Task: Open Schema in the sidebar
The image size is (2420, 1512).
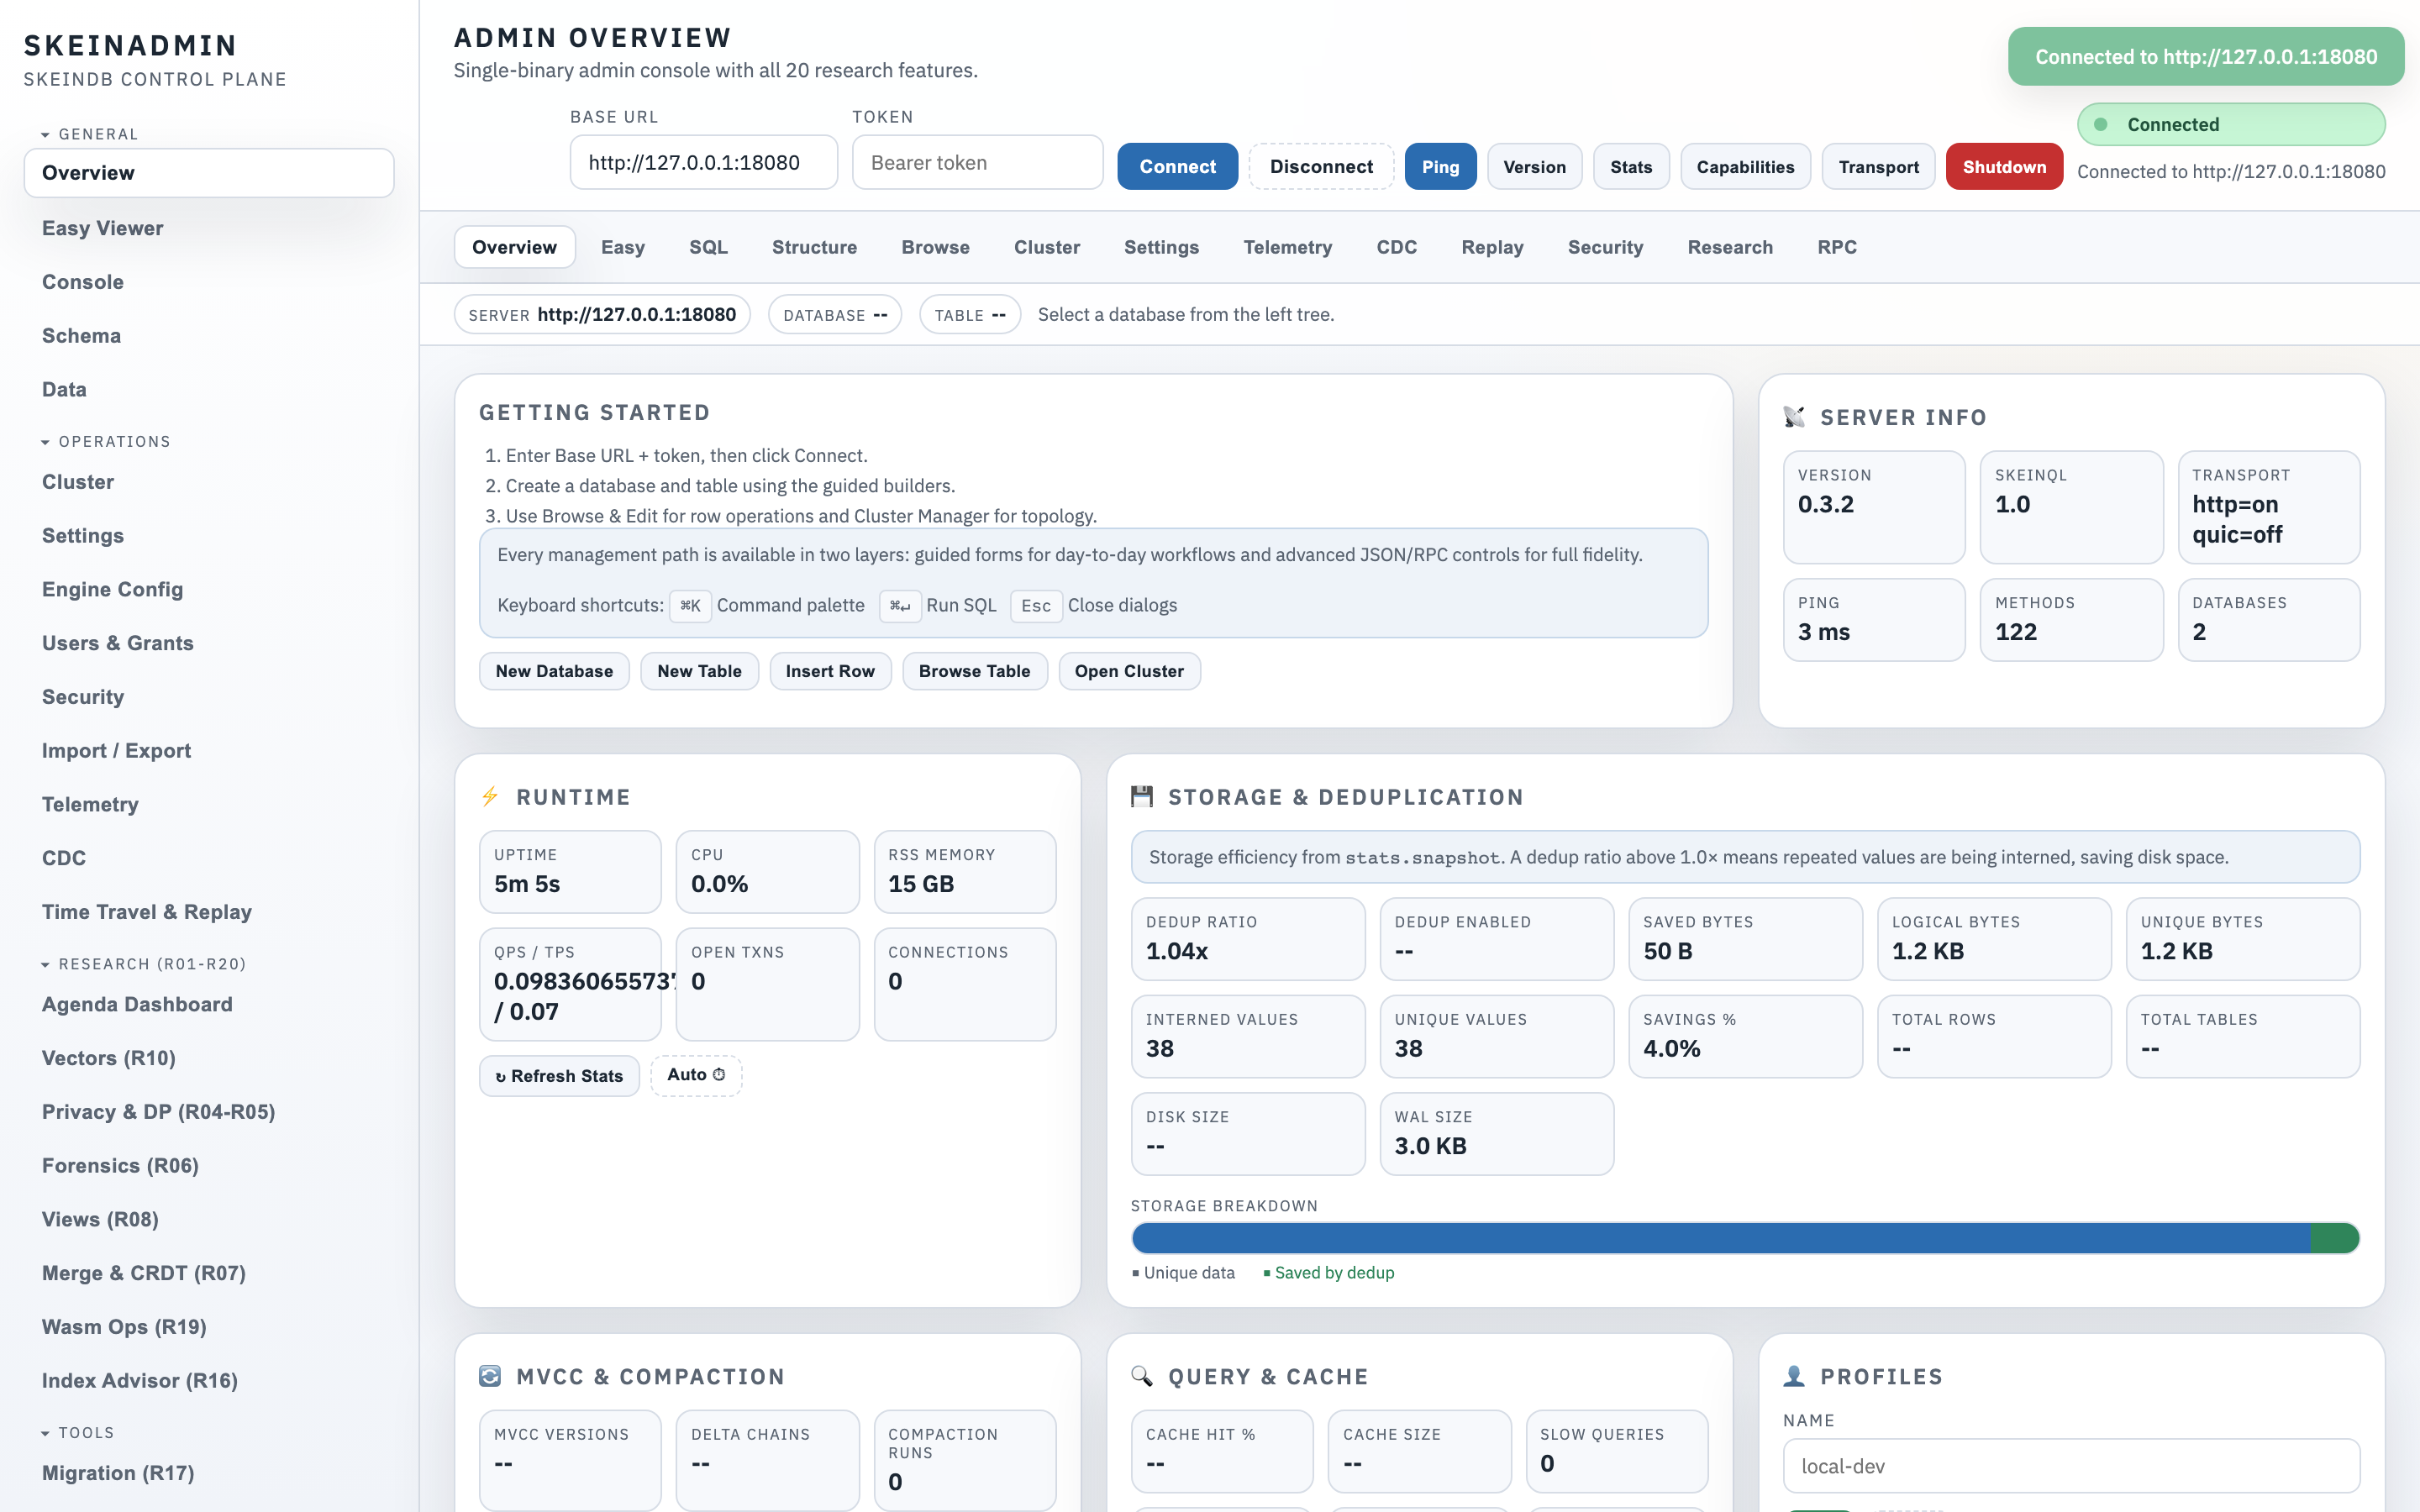Action: click(x=208, y=336)
